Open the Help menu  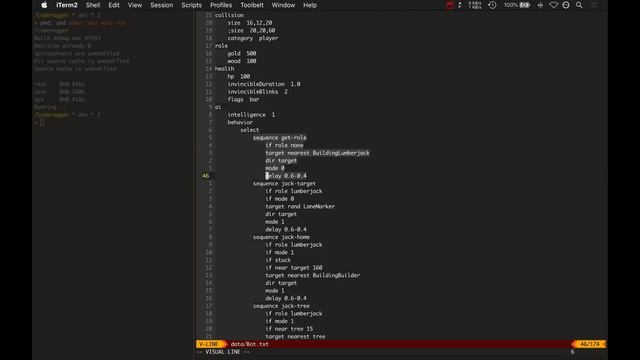tap(310, 5)
